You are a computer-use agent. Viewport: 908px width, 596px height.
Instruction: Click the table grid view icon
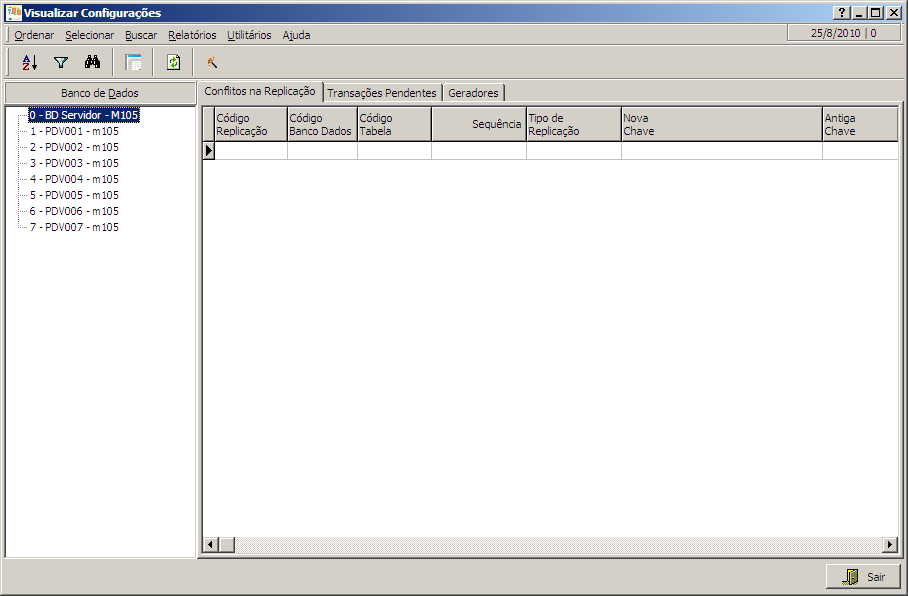(133, 62)
